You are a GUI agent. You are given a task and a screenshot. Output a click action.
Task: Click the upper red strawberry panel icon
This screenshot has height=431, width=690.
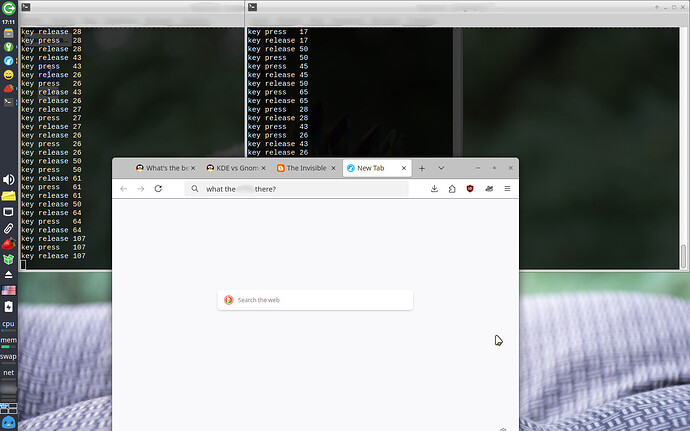[x=8, y=88]
